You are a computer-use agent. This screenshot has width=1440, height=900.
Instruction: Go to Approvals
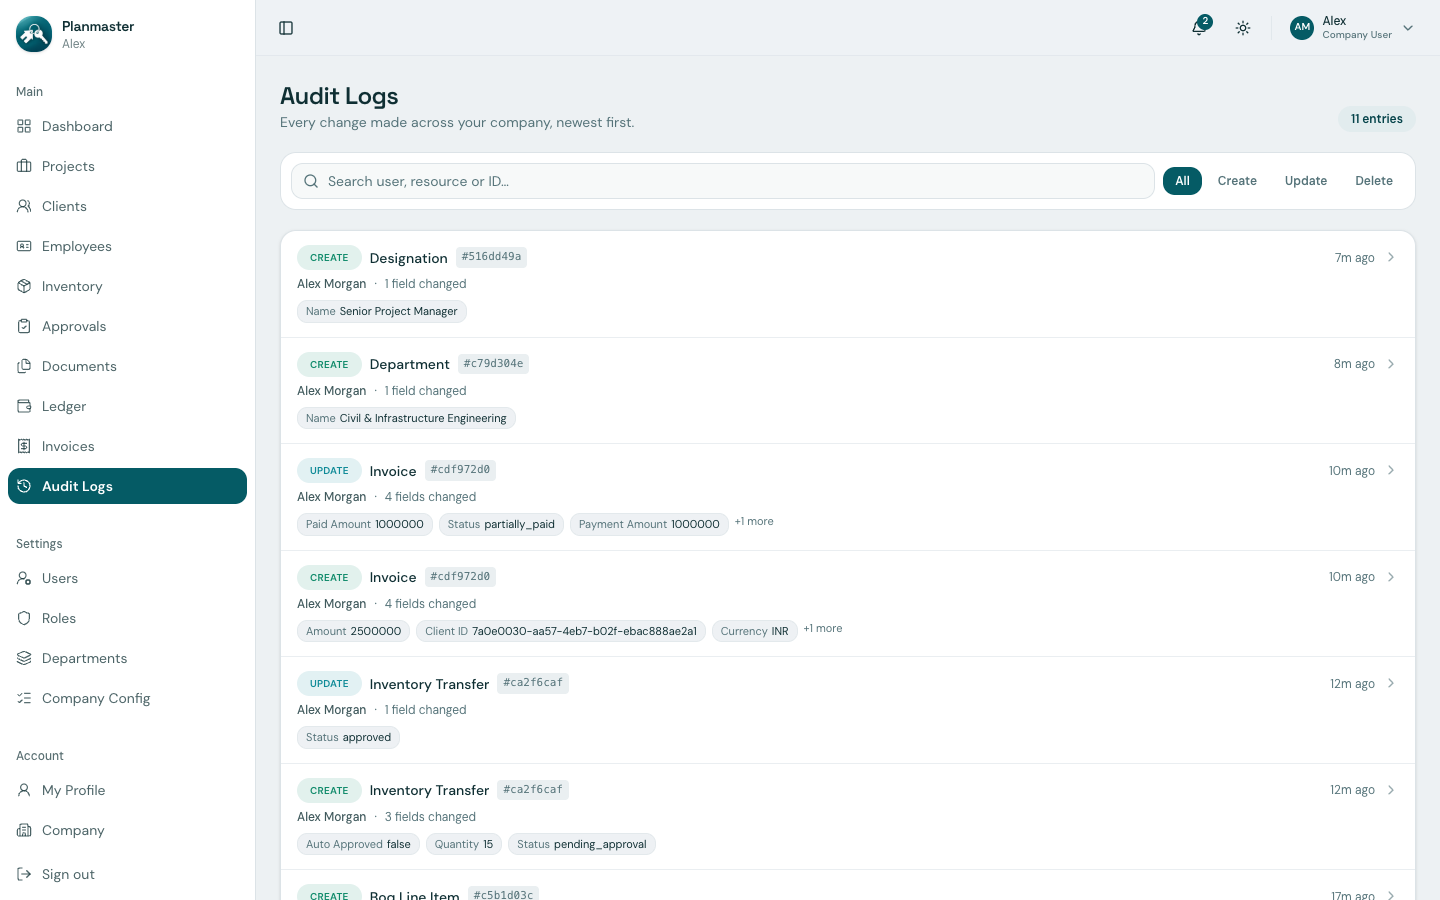coord(127,326)
